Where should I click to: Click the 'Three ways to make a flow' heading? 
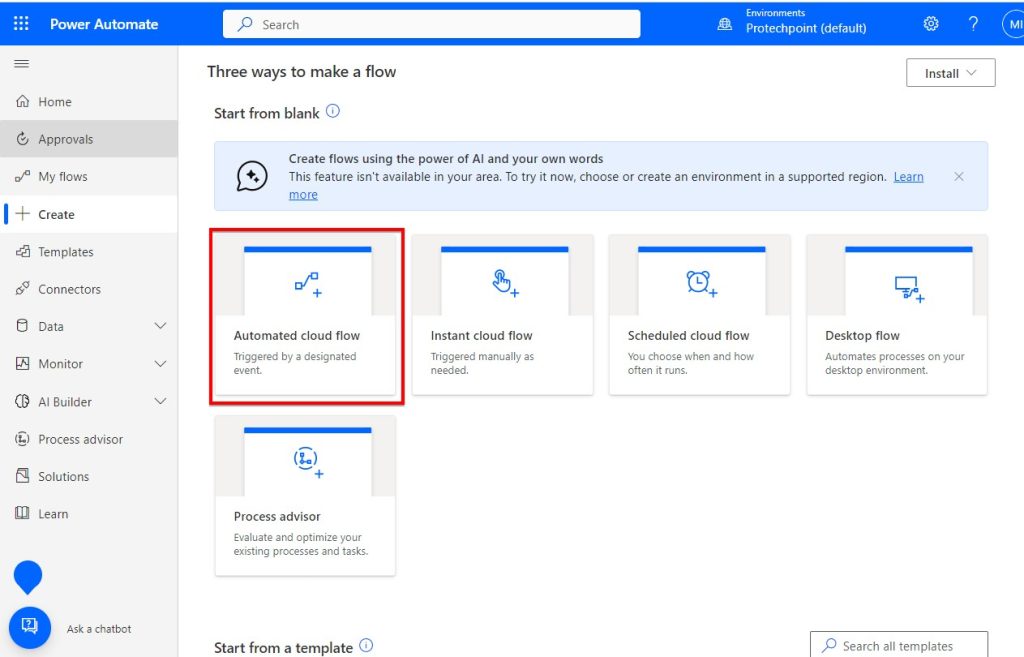(302, 71)
